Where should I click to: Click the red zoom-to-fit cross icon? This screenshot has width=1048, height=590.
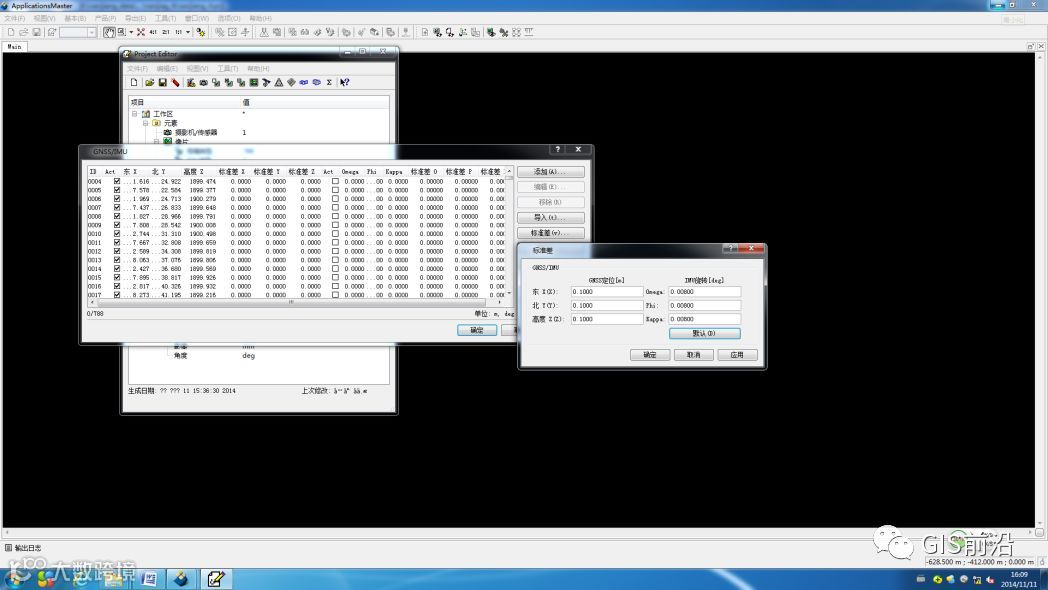coord(141,32)
